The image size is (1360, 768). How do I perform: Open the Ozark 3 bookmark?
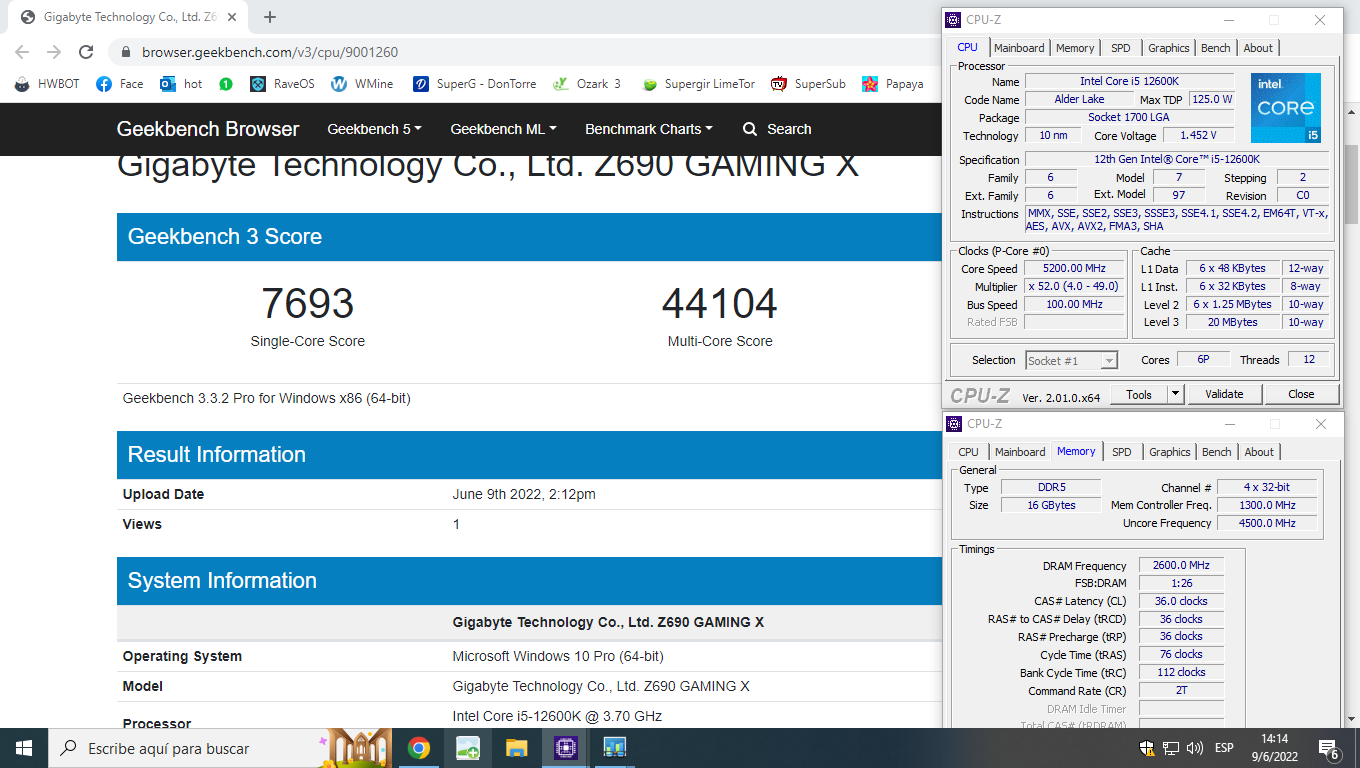coord(587,84)
